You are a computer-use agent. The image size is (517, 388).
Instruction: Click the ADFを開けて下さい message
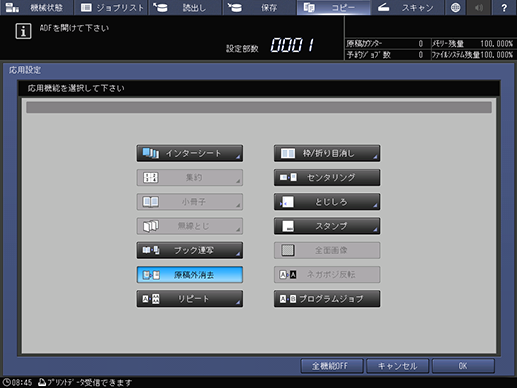74,28
